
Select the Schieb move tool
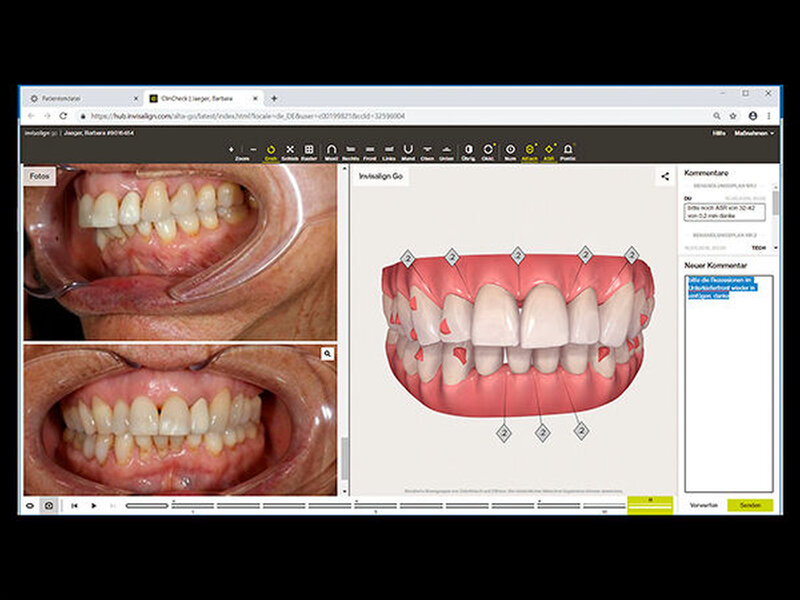(290, 152)
